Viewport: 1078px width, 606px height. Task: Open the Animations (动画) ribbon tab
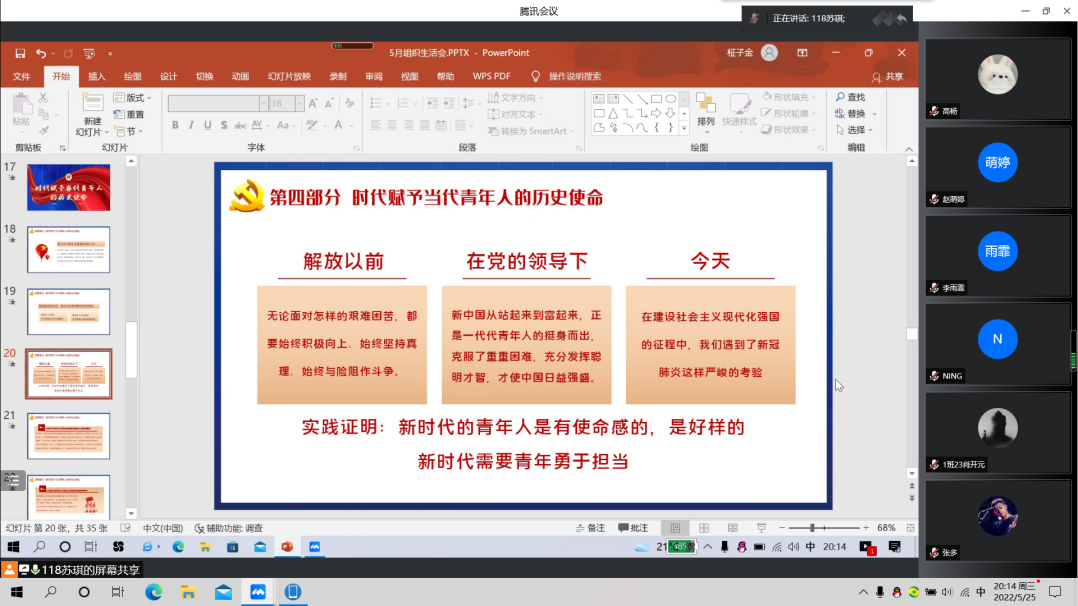click(240, 76)
